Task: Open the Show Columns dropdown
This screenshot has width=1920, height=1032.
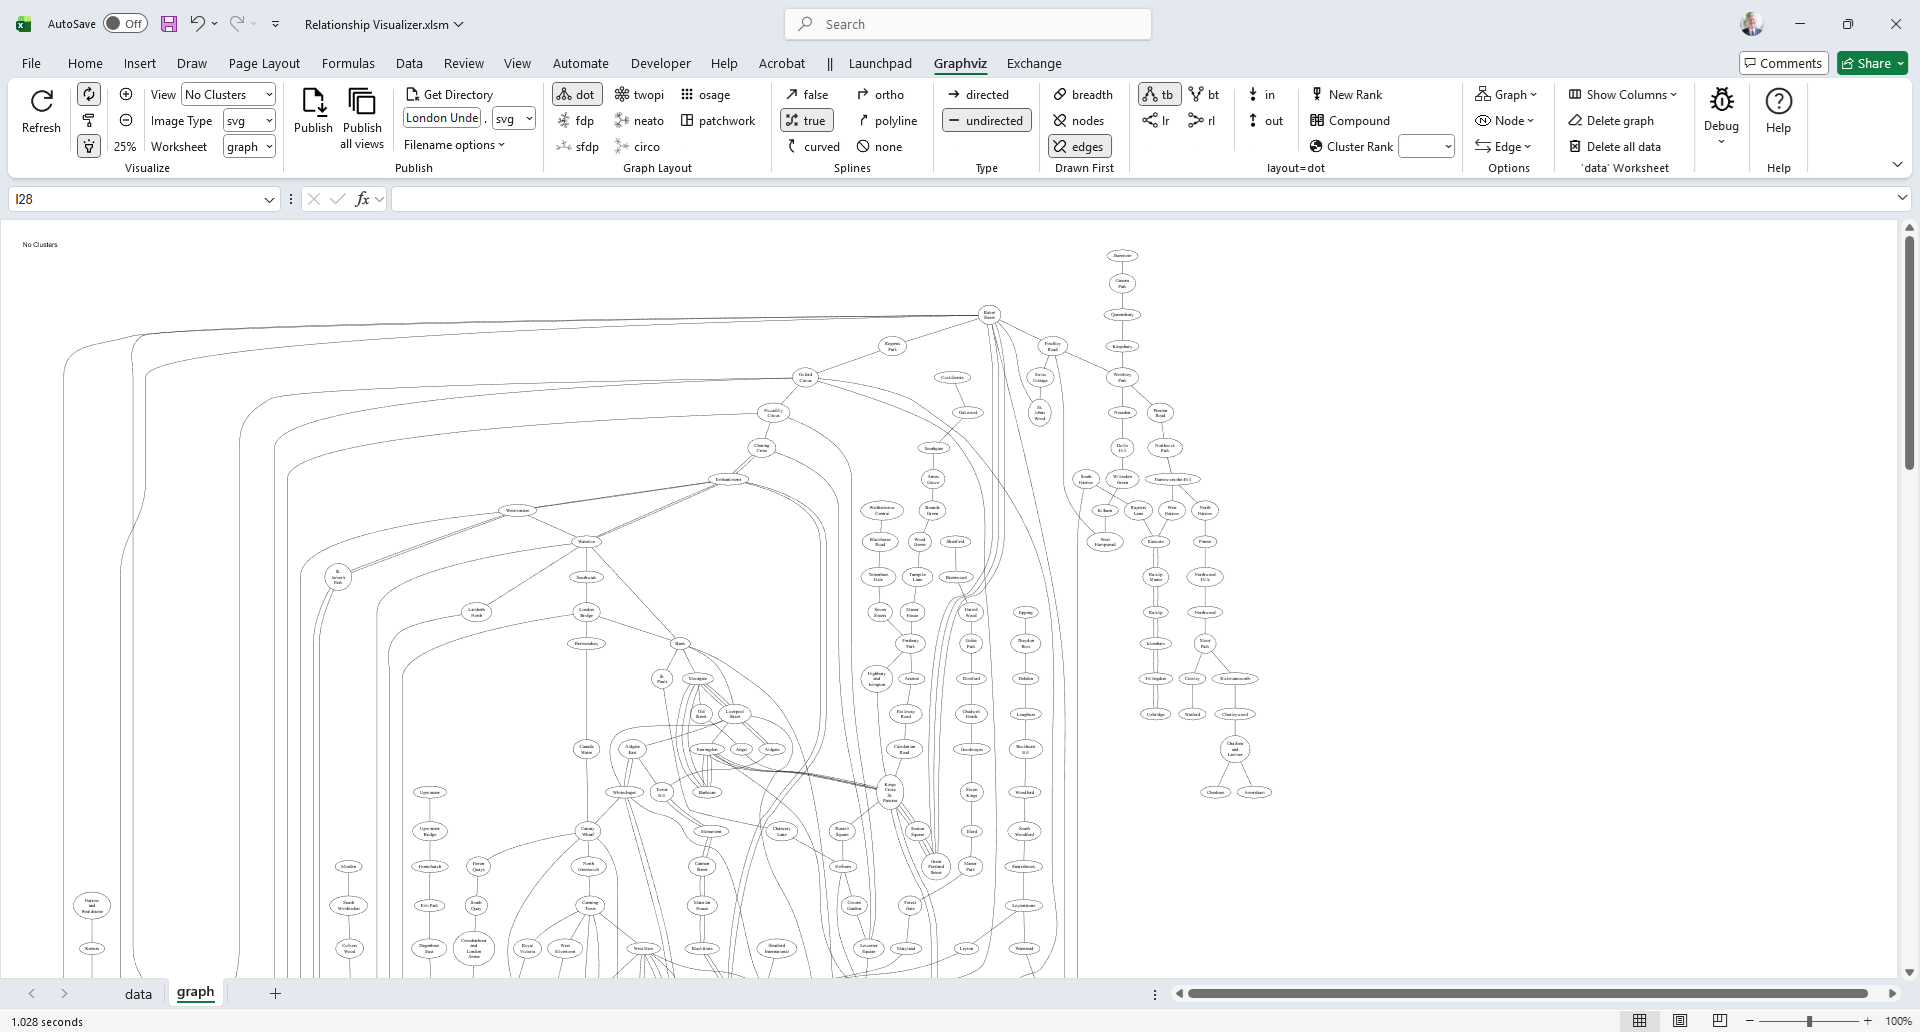Action: pos(1622,95)
